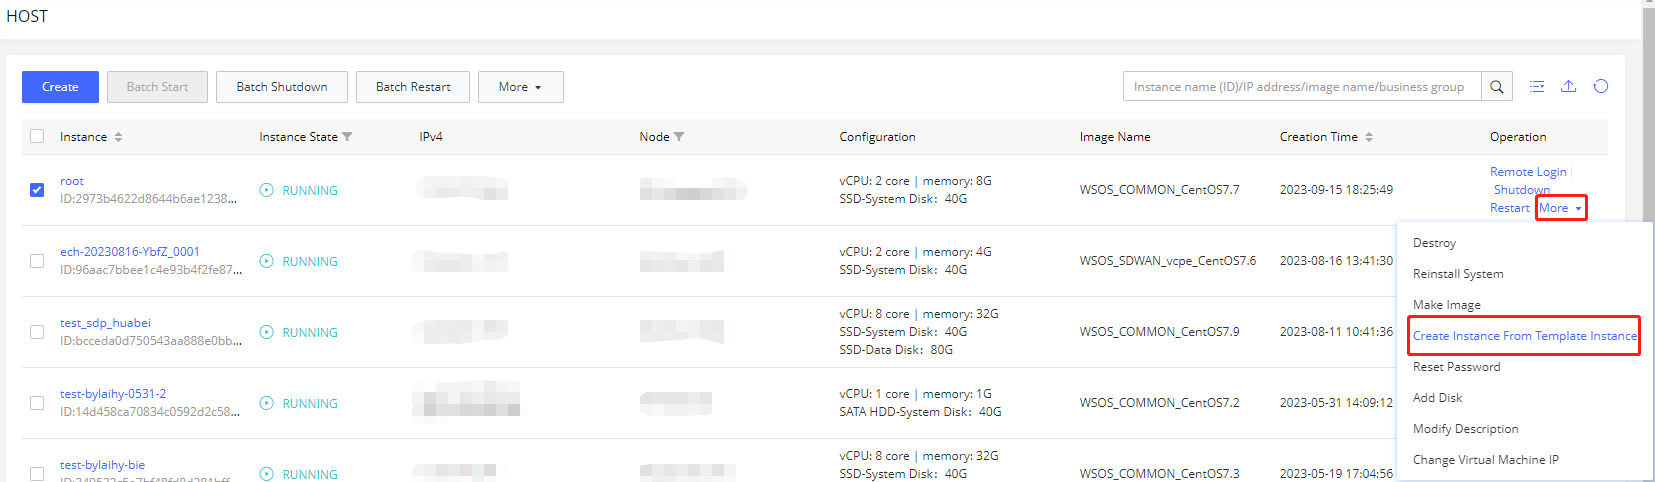Click the Instance column sort arrows
Image resolution: width=1655 pixels, height=482 pixels.
pos(118,137)
